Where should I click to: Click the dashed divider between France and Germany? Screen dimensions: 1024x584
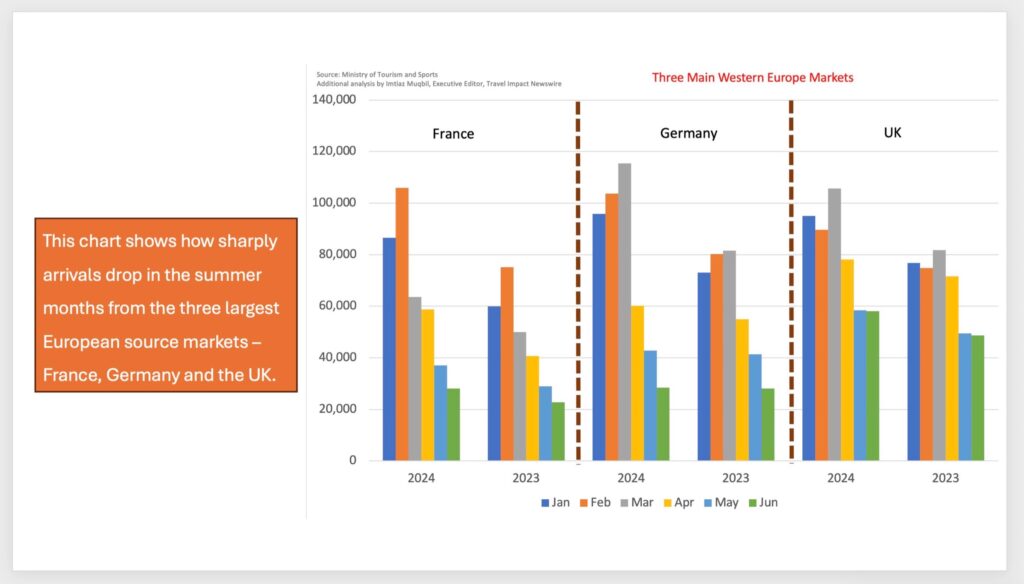tap(578, 280)
